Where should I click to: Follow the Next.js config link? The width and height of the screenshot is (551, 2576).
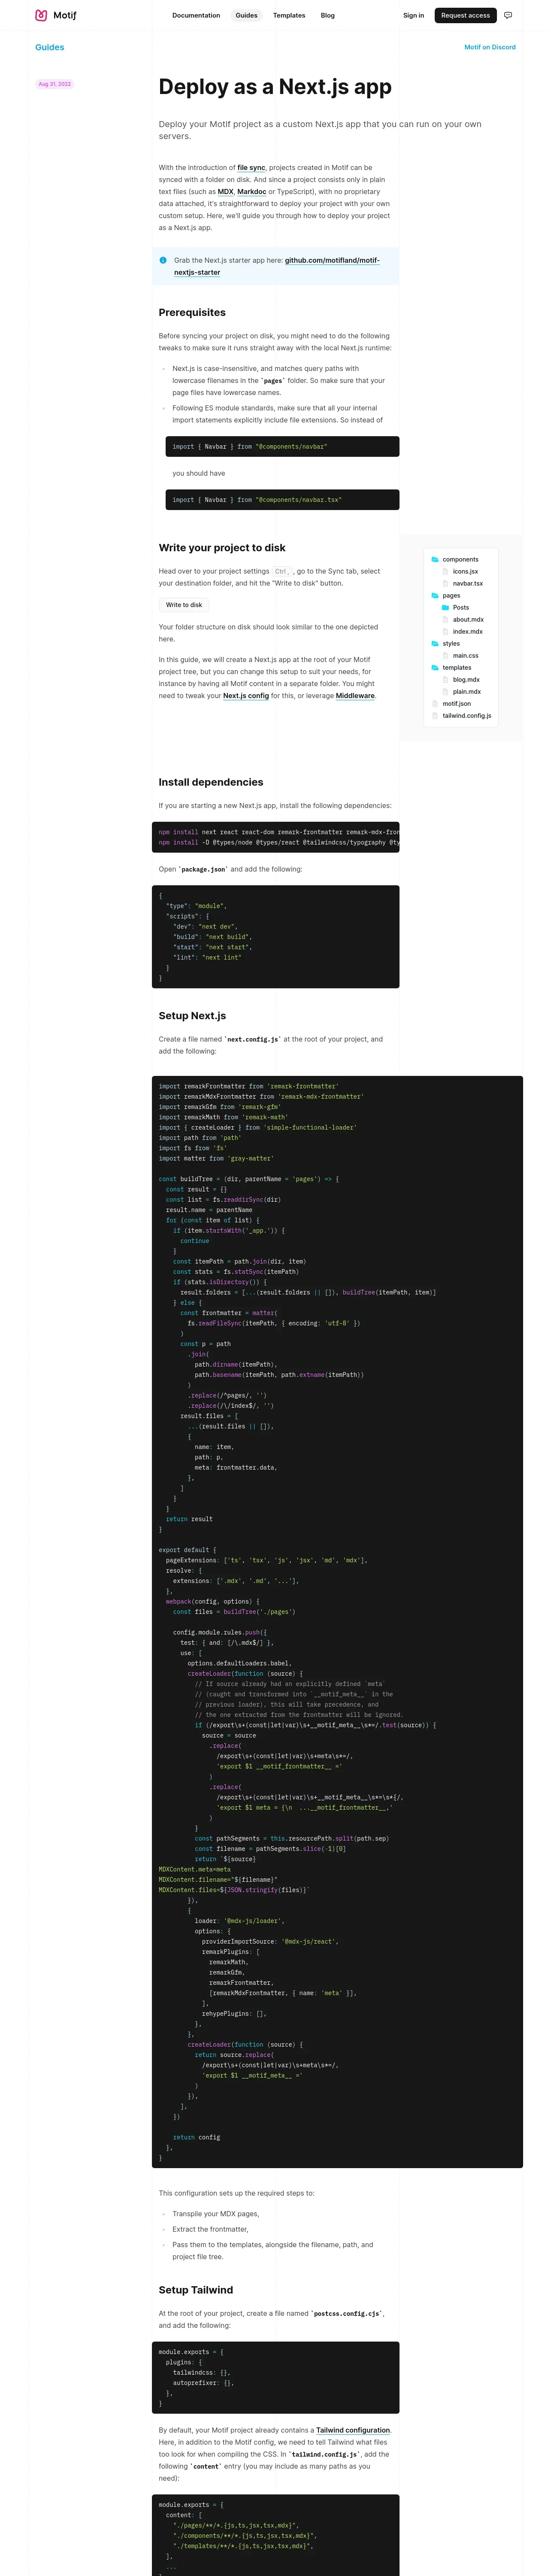coord(246,696)
